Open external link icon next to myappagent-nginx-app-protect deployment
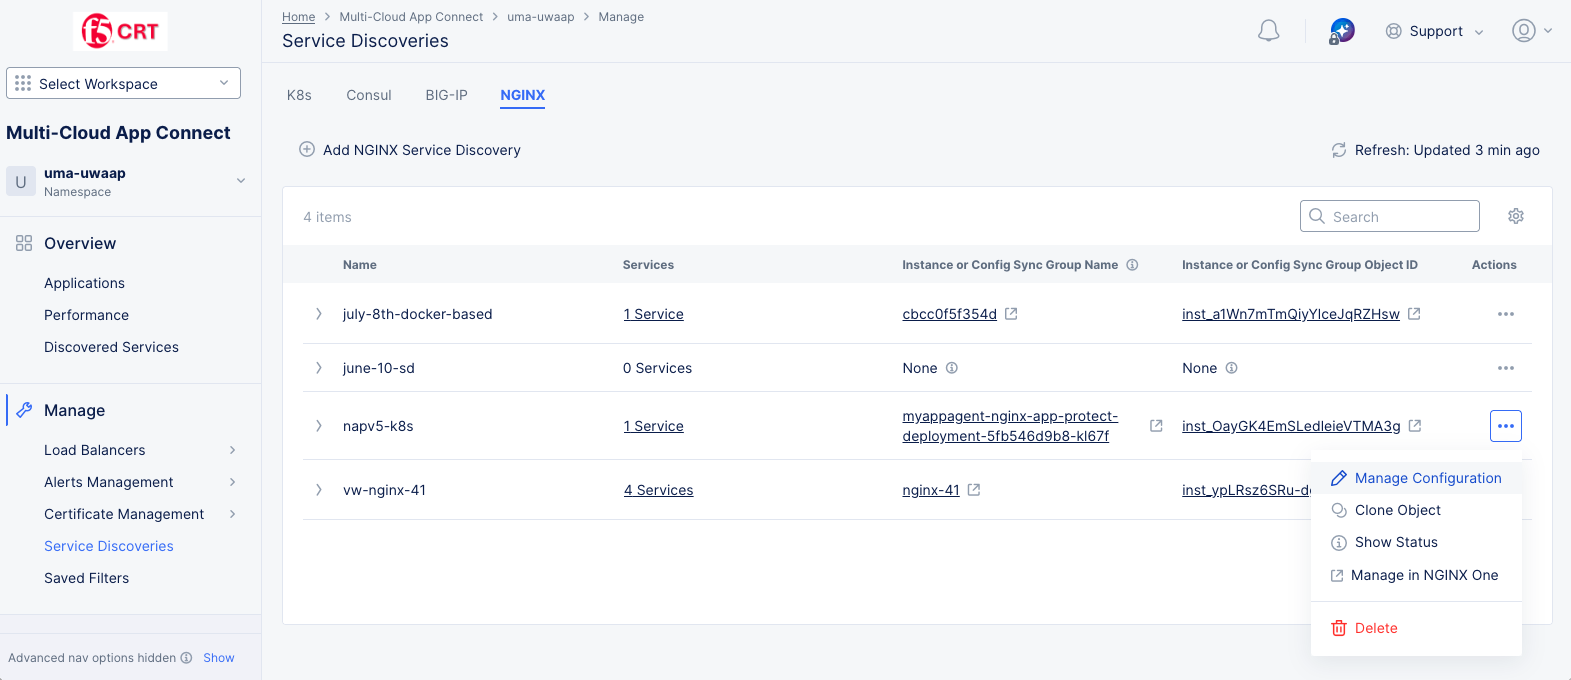The height and width of the screenshot is (680, 1571). 1156,426
